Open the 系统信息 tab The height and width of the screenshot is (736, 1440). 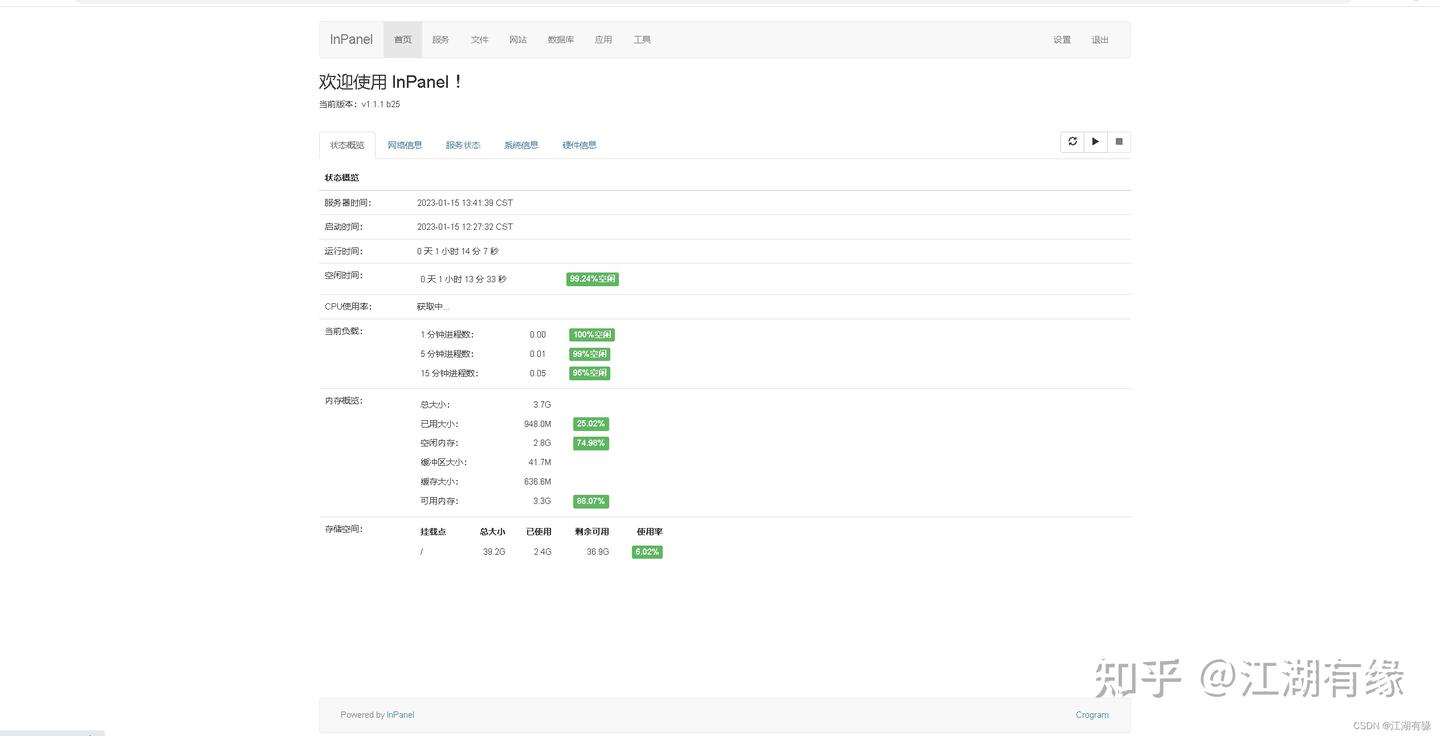pyautogui.click(x=521, y=145)
